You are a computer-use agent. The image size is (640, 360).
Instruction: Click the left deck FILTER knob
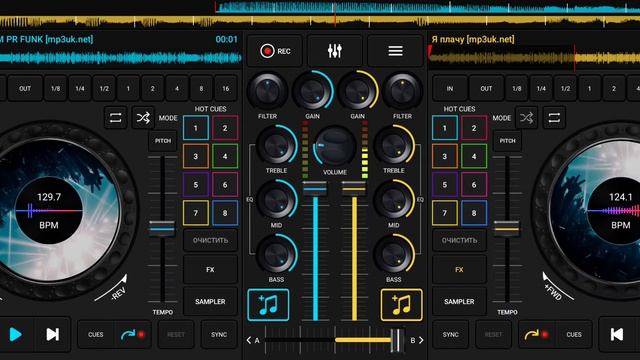pyautogui.click(x=267, y=91)
